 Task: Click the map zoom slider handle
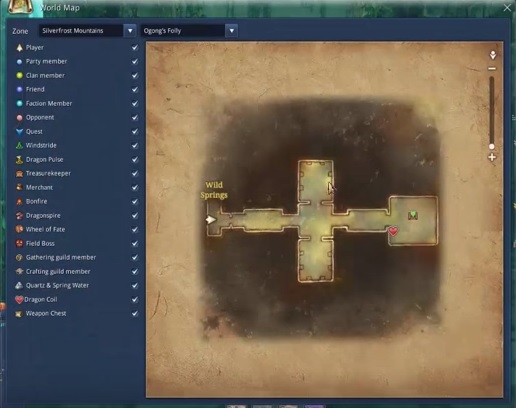click(x=492, y=147)
